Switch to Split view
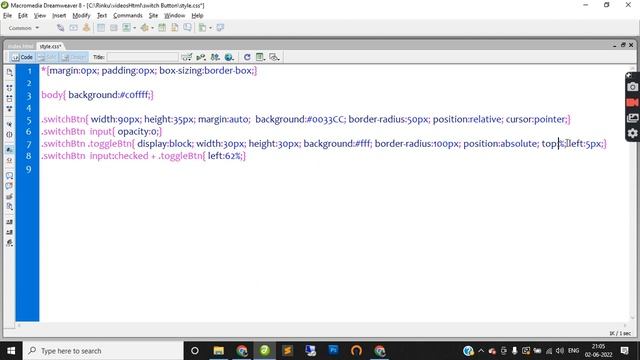 click(x=47, y=57)
